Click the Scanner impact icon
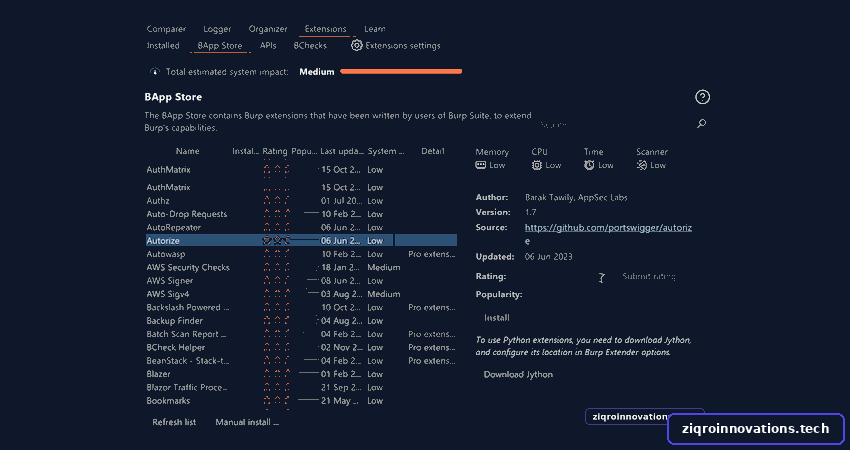Image resolution: width=850 pixels, height=450 pixels. point(641,165)
